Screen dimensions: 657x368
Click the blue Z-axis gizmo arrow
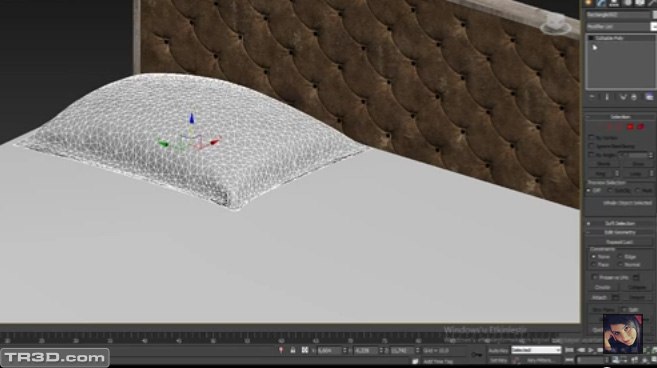pyautogui.click(x=192, y=119)
